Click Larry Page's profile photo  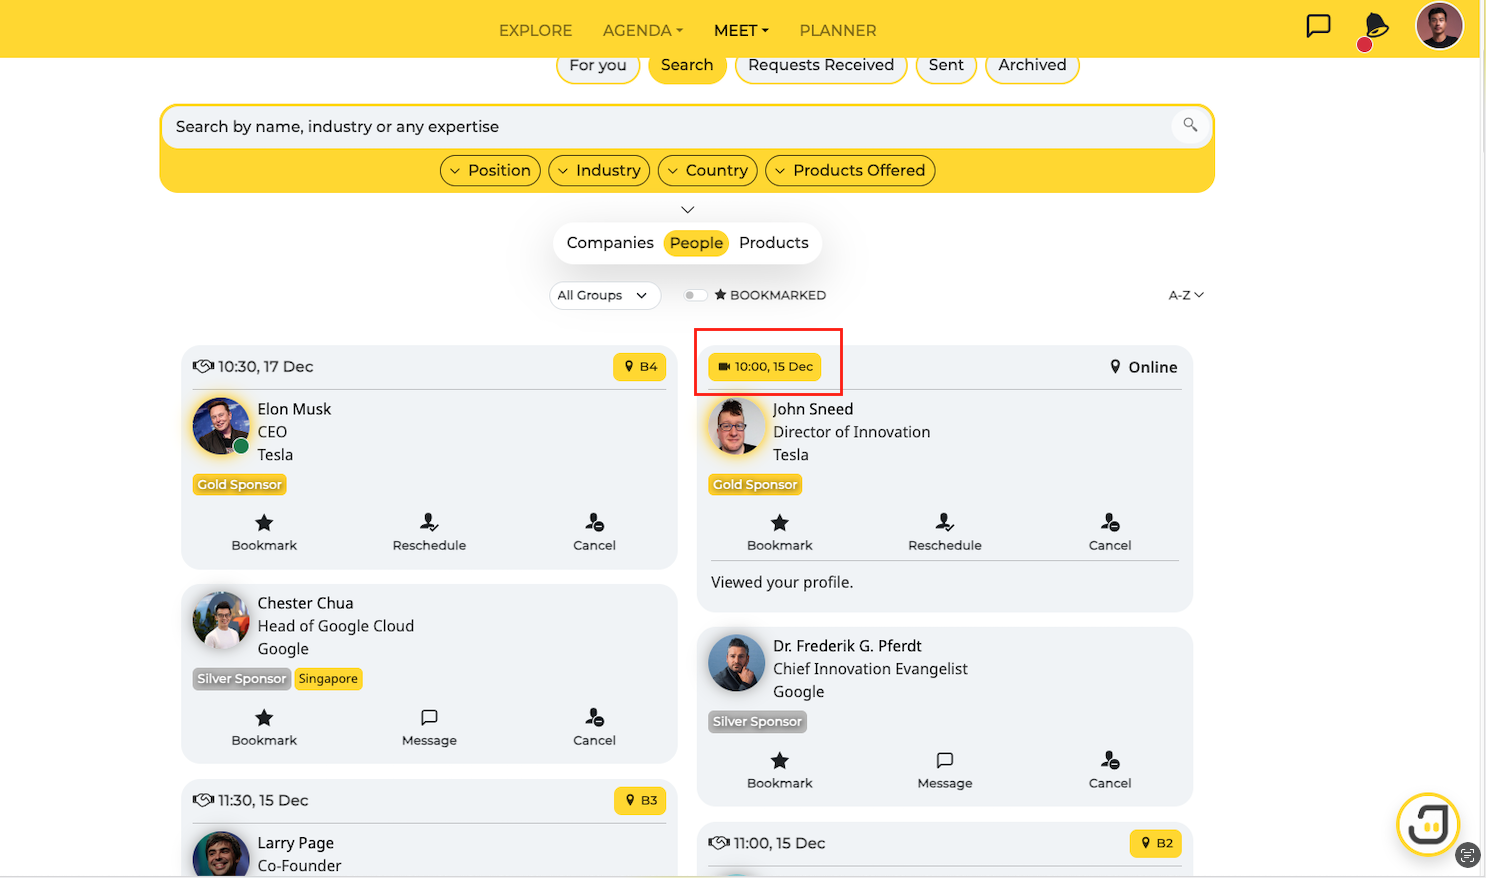(221, 855)
